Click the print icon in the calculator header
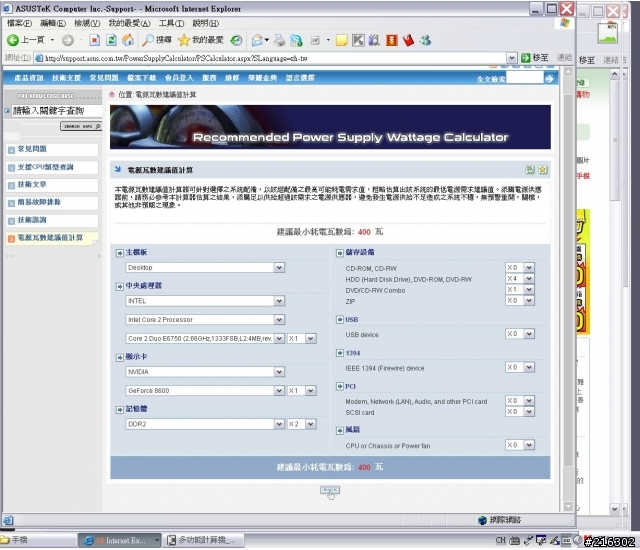640x550 pixels. point(530,170)
